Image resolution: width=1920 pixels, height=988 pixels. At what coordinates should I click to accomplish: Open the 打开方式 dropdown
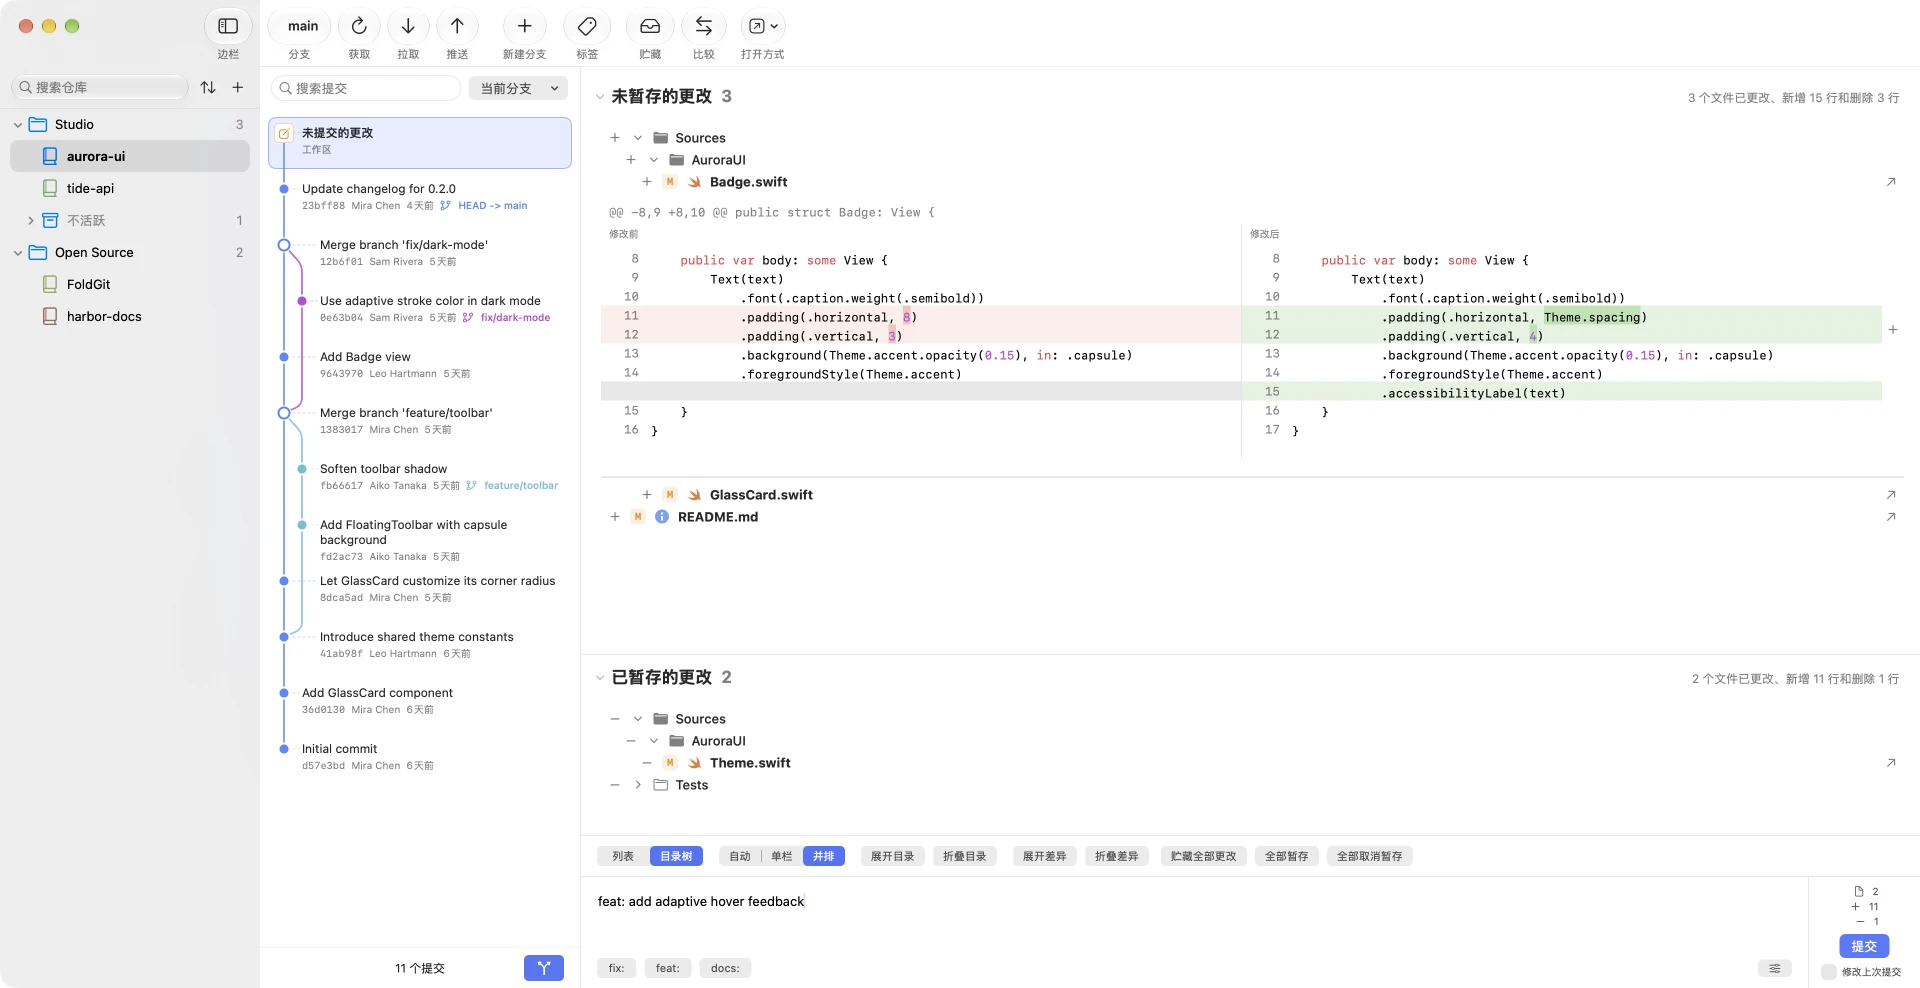pyautogui.click(x=763, y=26)
